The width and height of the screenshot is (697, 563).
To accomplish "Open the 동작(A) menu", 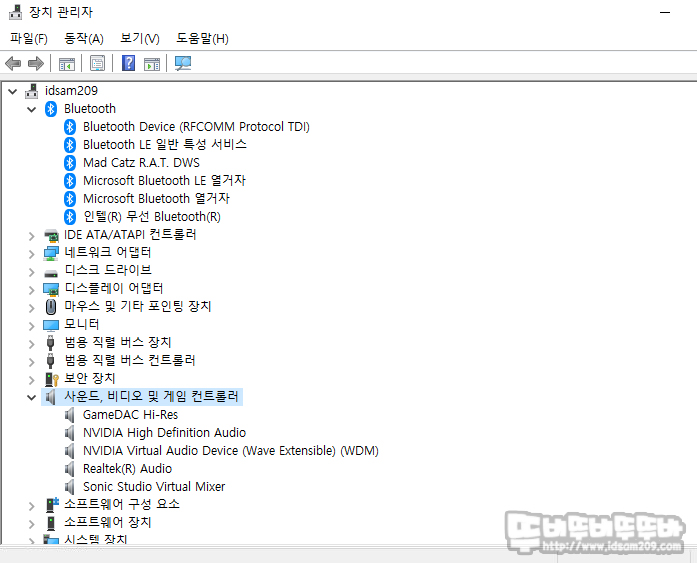I will tap(84, 39).
